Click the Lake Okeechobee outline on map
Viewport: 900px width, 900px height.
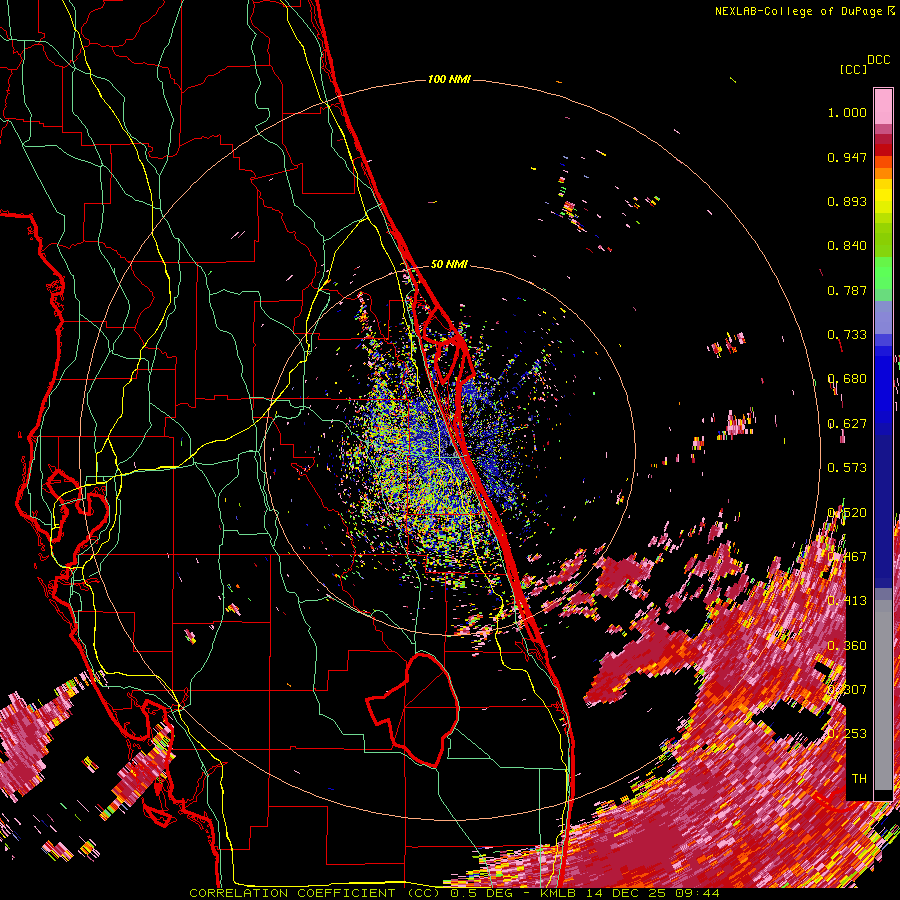412,710
